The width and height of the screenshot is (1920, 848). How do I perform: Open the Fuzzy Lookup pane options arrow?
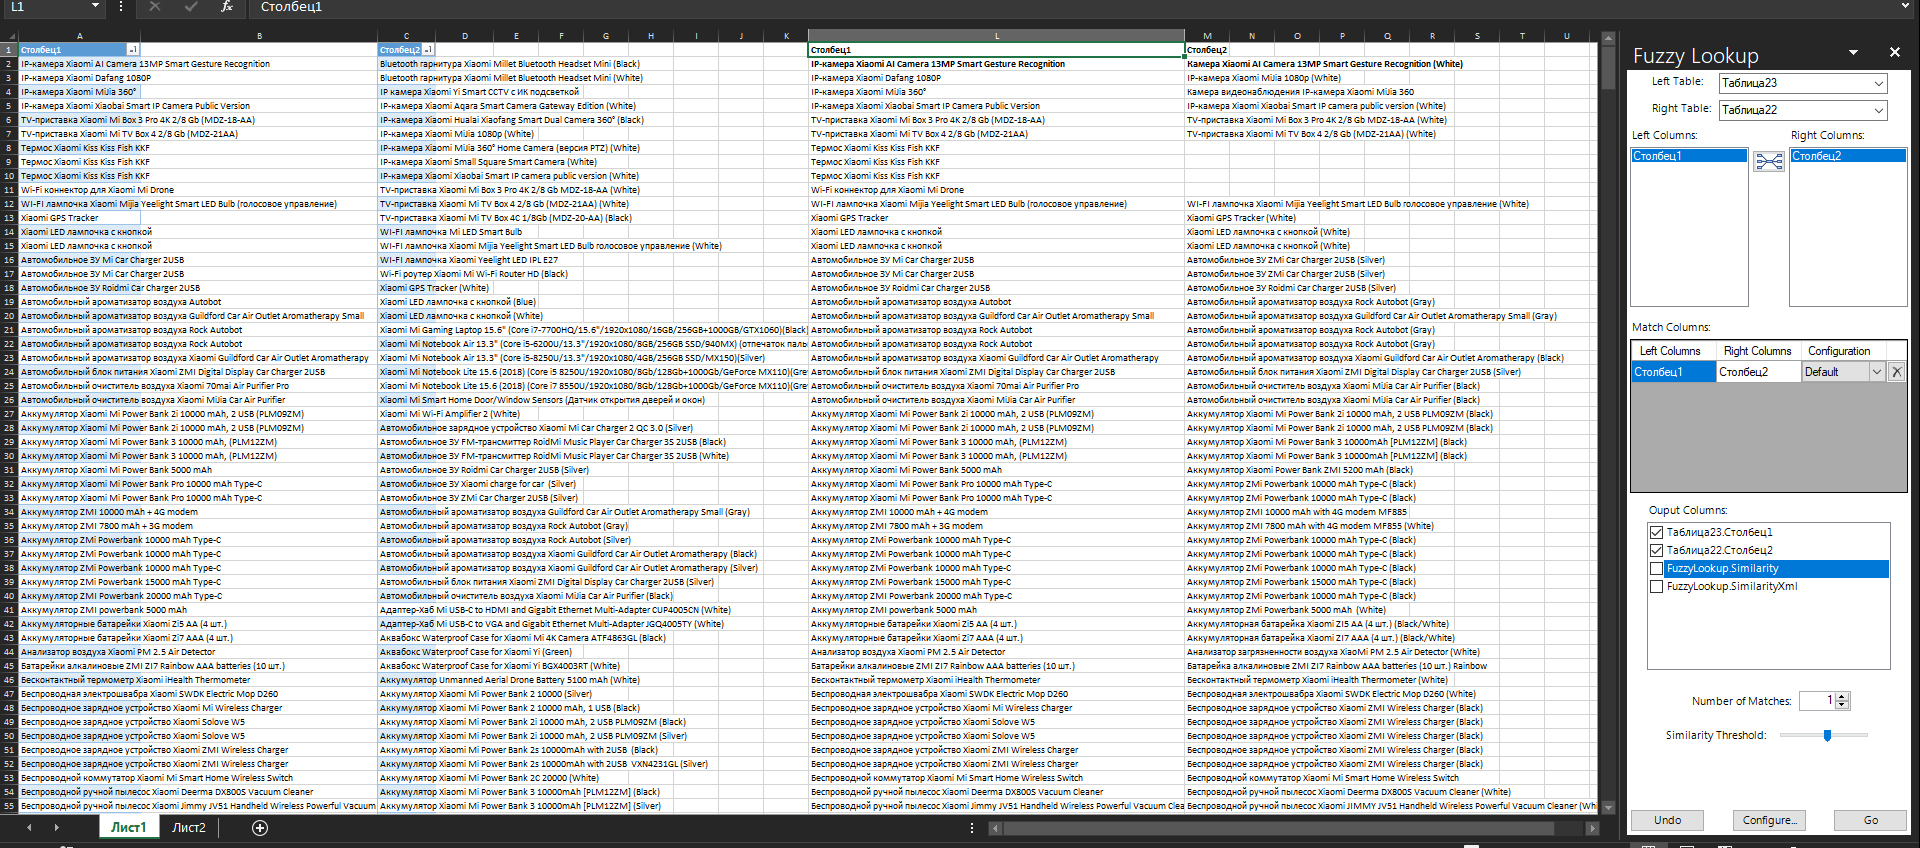[1853, 53]
